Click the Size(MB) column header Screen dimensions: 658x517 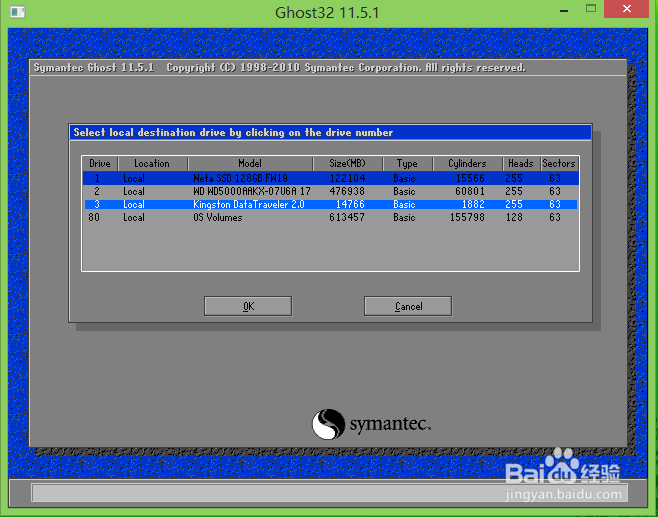[347, 164]
